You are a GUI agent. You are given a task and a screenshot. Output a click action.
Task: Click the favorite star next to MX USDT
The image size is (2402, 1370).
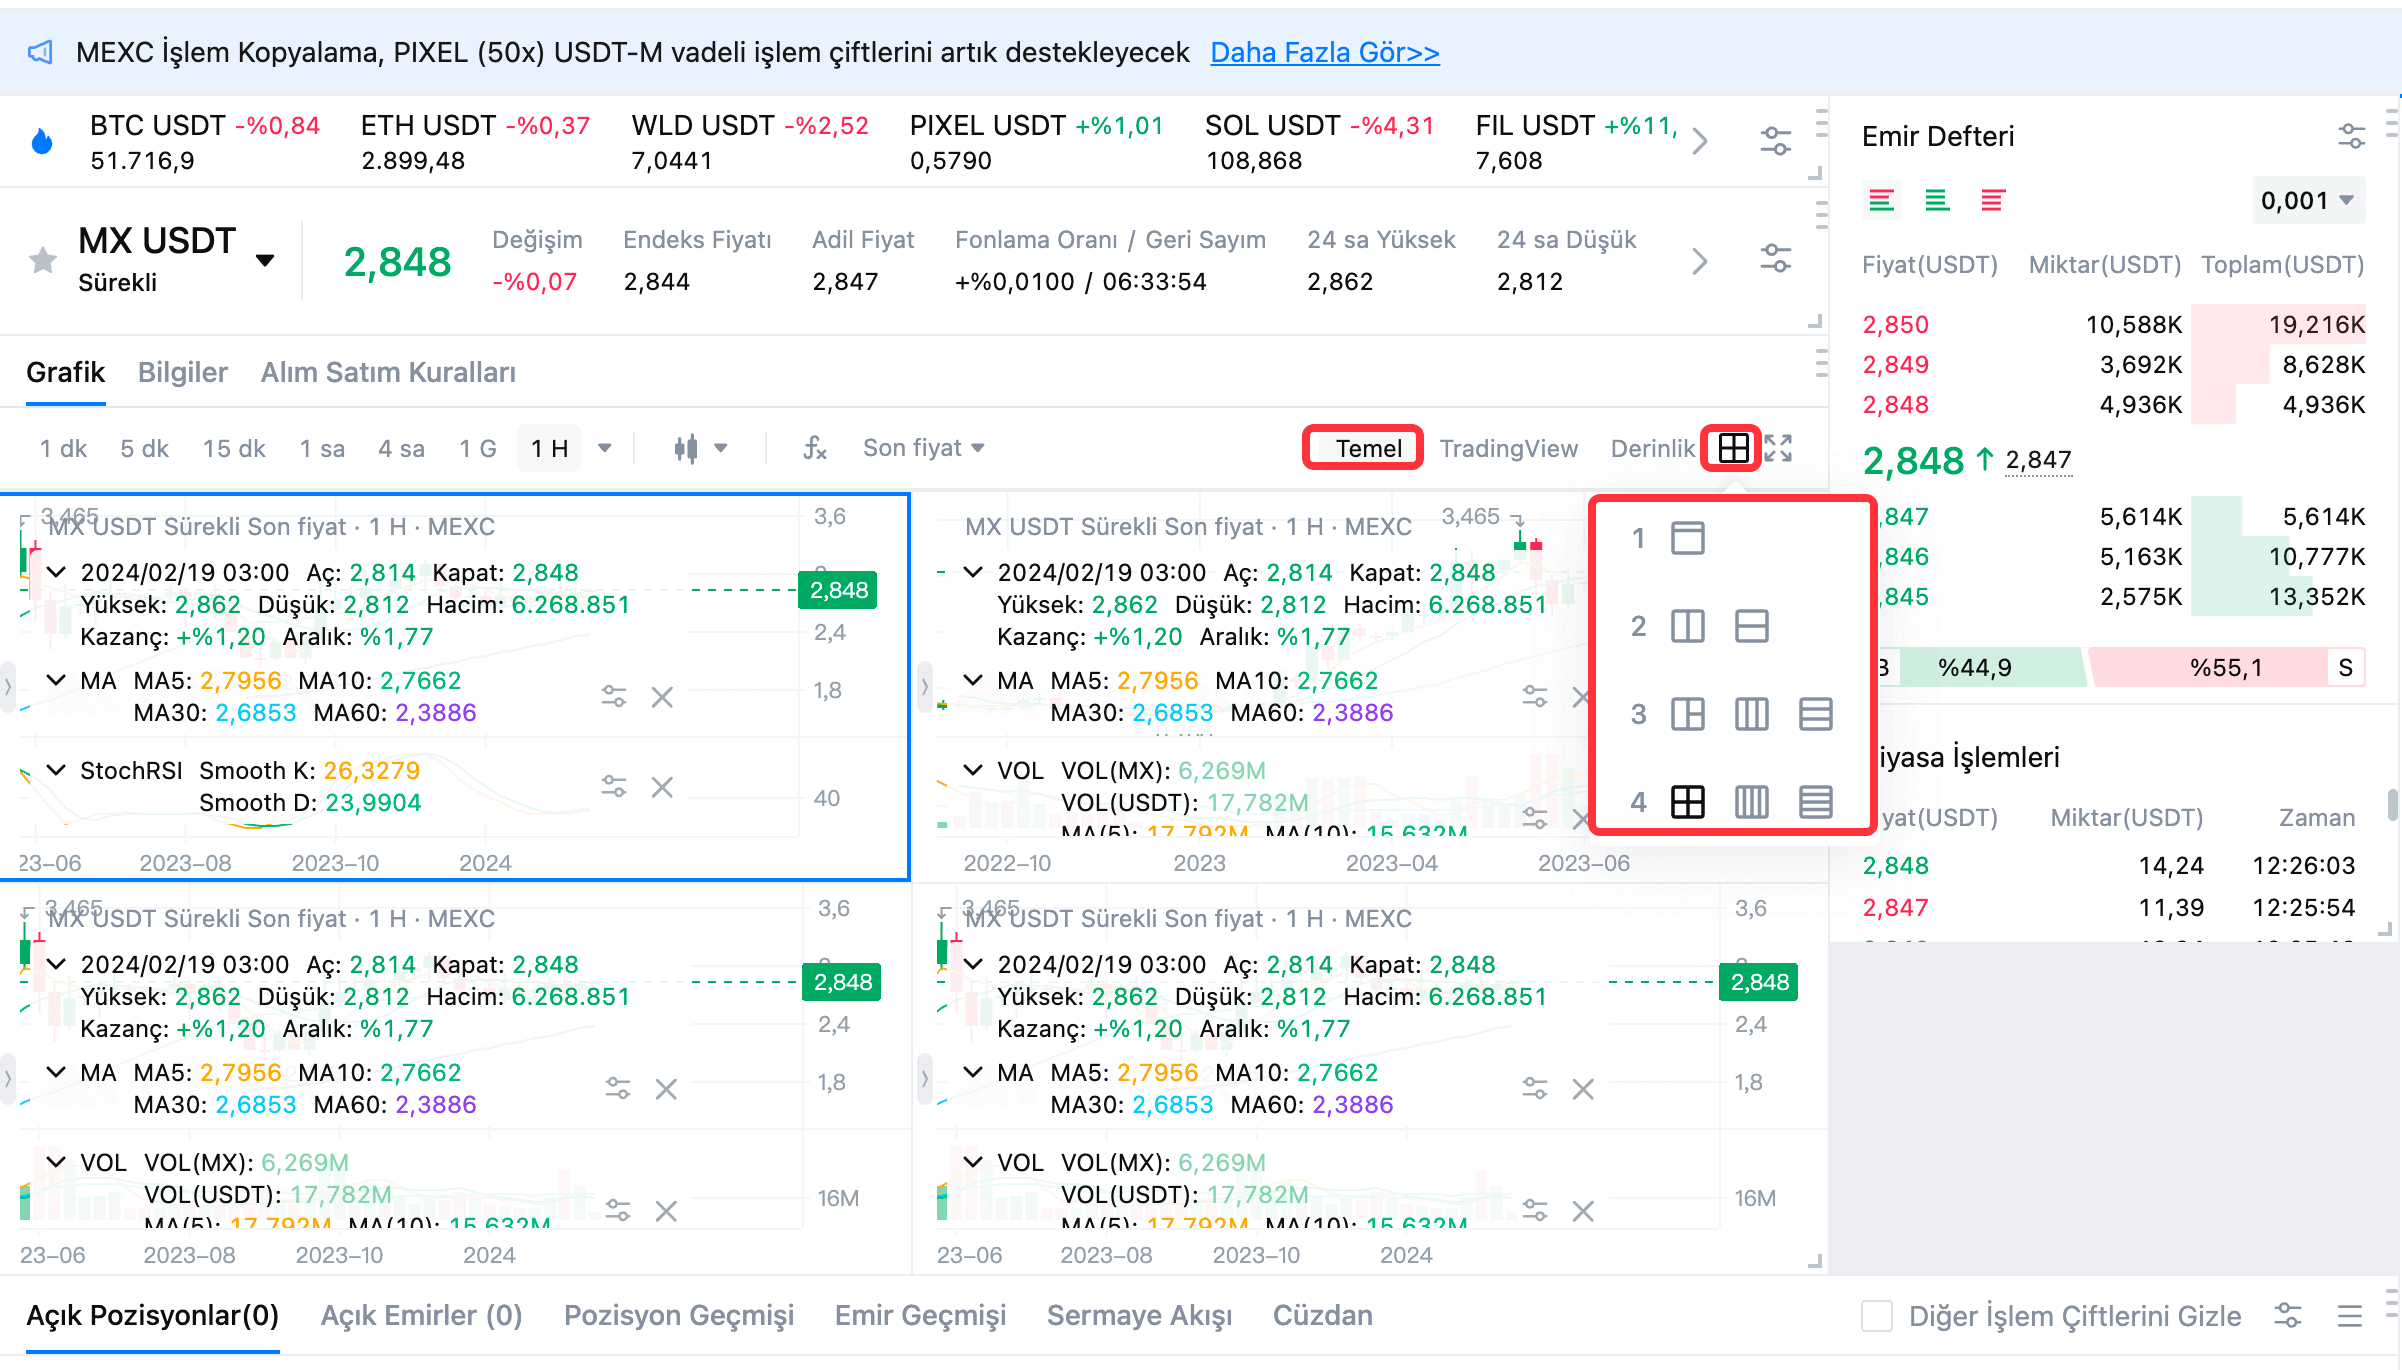pyautogui.click(x=43, y=261)
